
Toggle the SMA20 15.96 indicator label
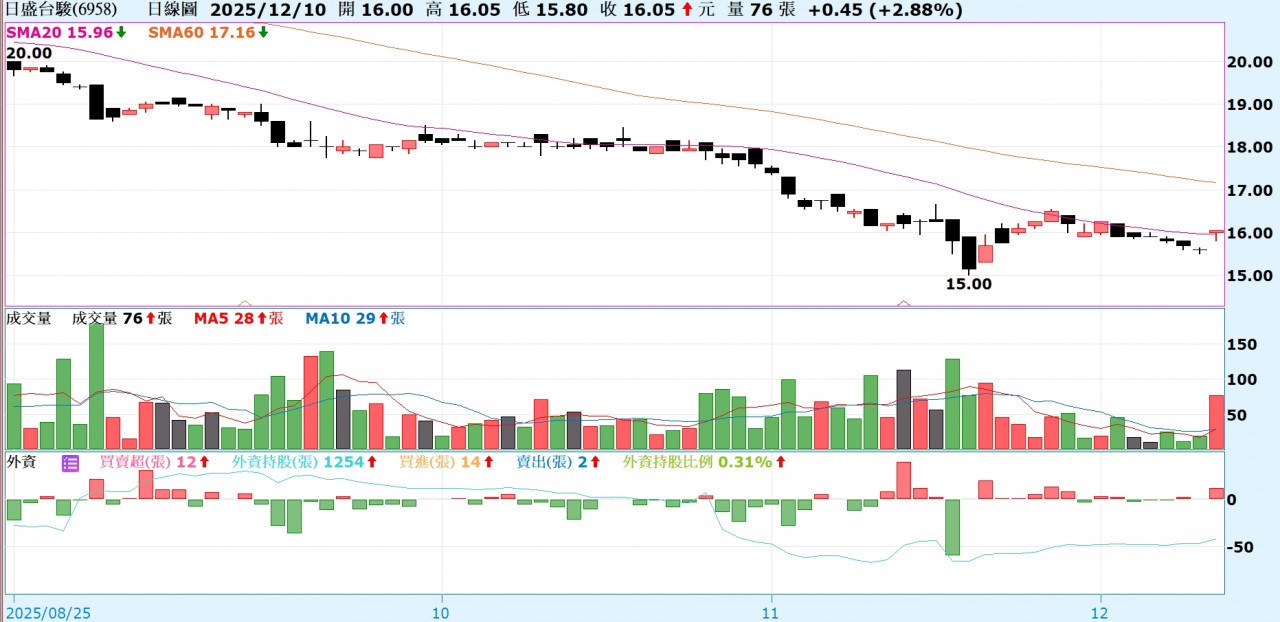[59, 32]
